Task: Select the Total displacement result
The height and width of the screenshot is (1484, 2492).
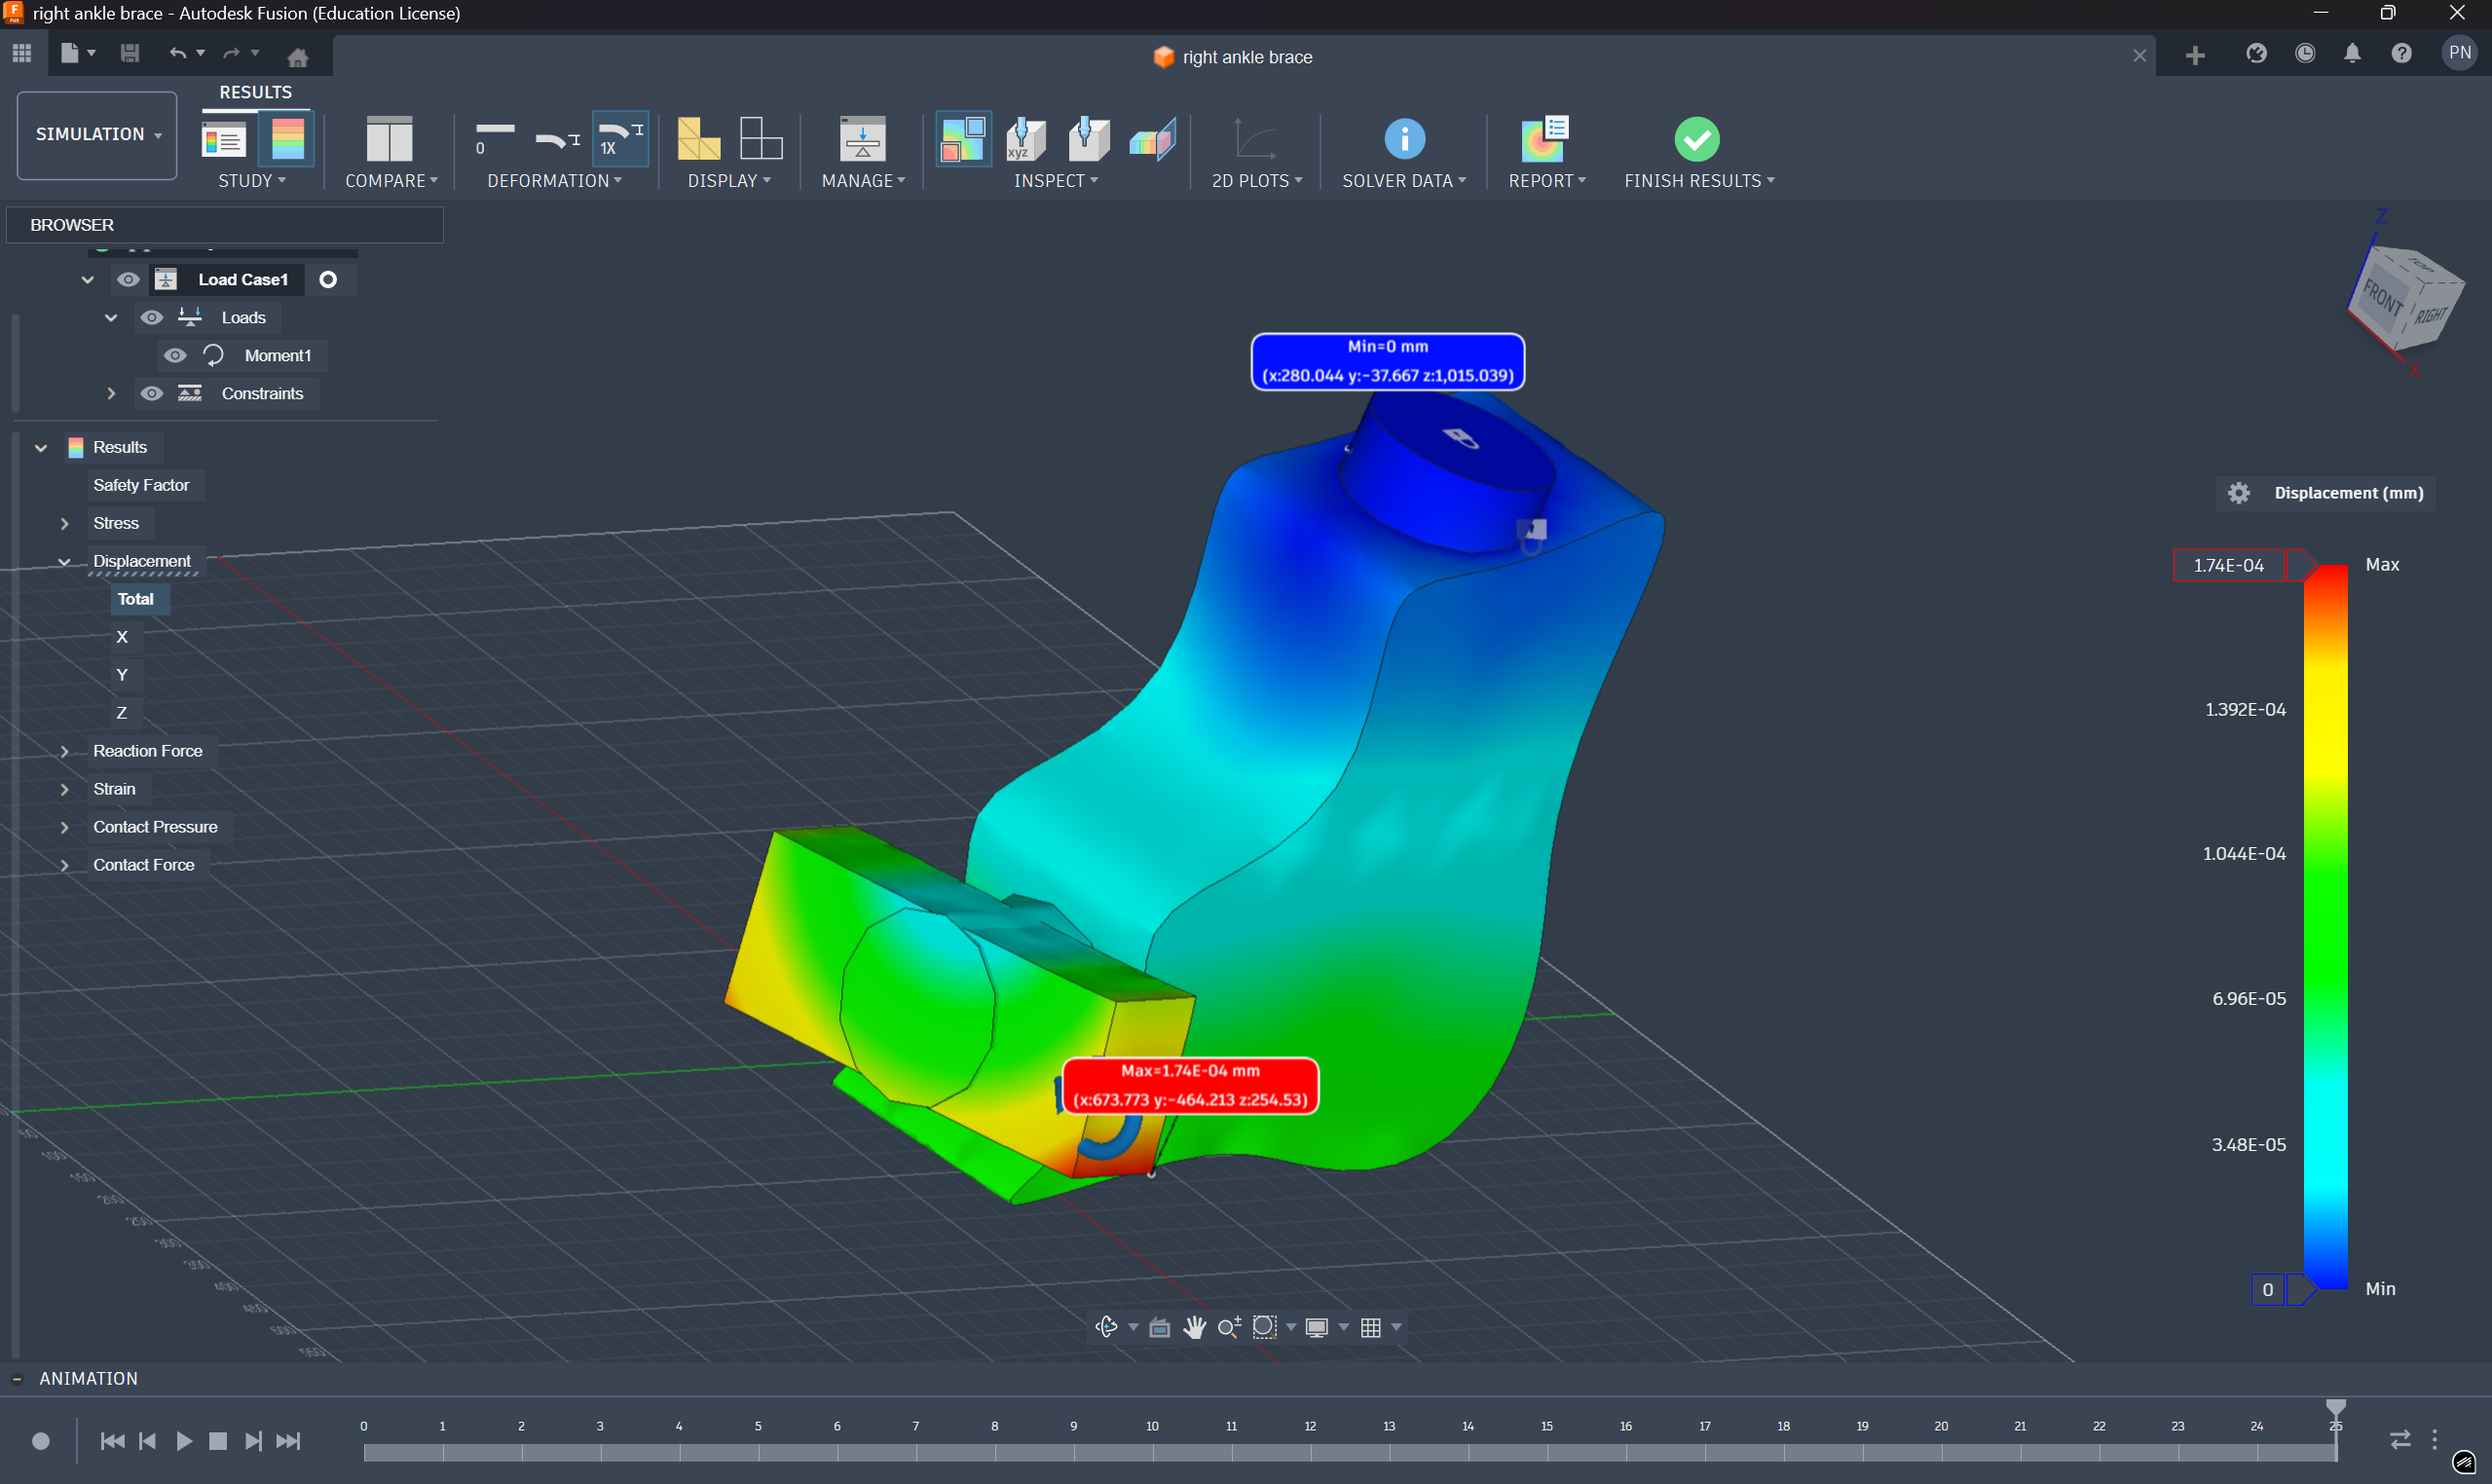Action: tap(136, 598)
